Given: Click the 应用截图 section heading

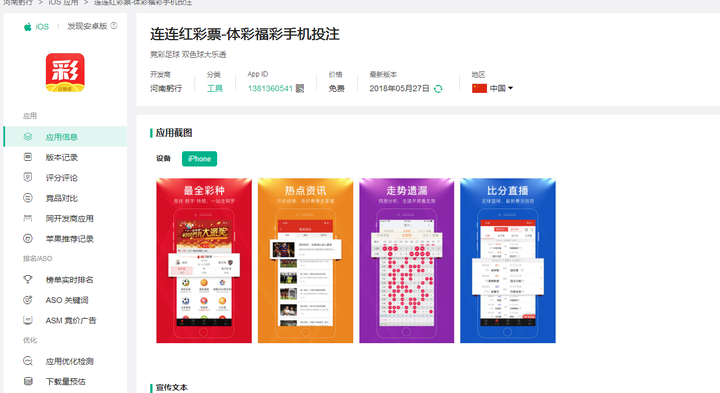Looking at the screenshot, I should point(174,133).
